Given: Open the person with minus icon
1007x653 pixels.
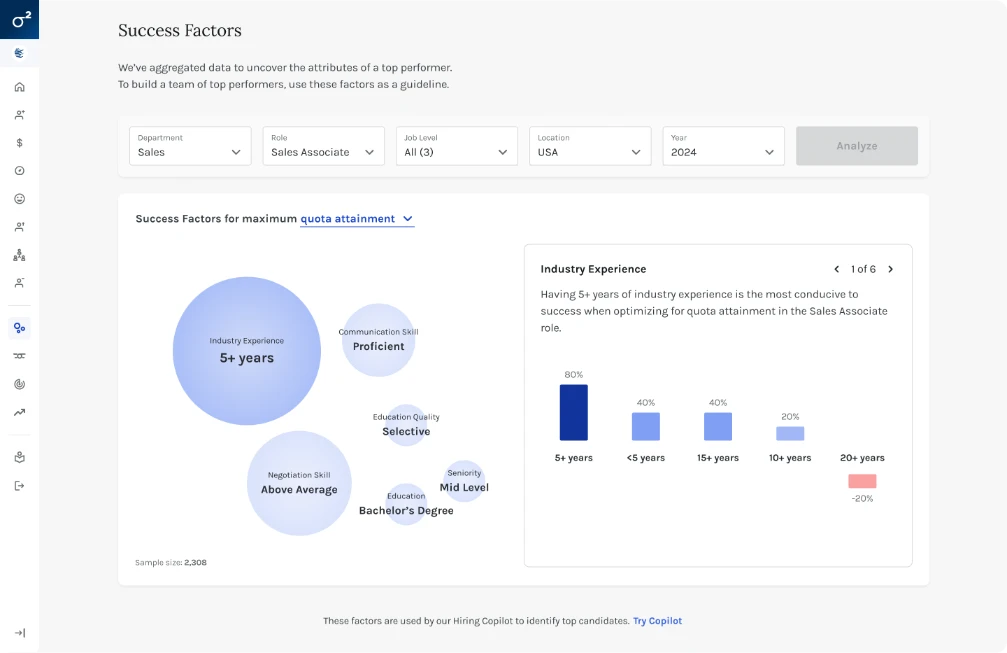Looking at the screenshot, I should pos(19,283).
